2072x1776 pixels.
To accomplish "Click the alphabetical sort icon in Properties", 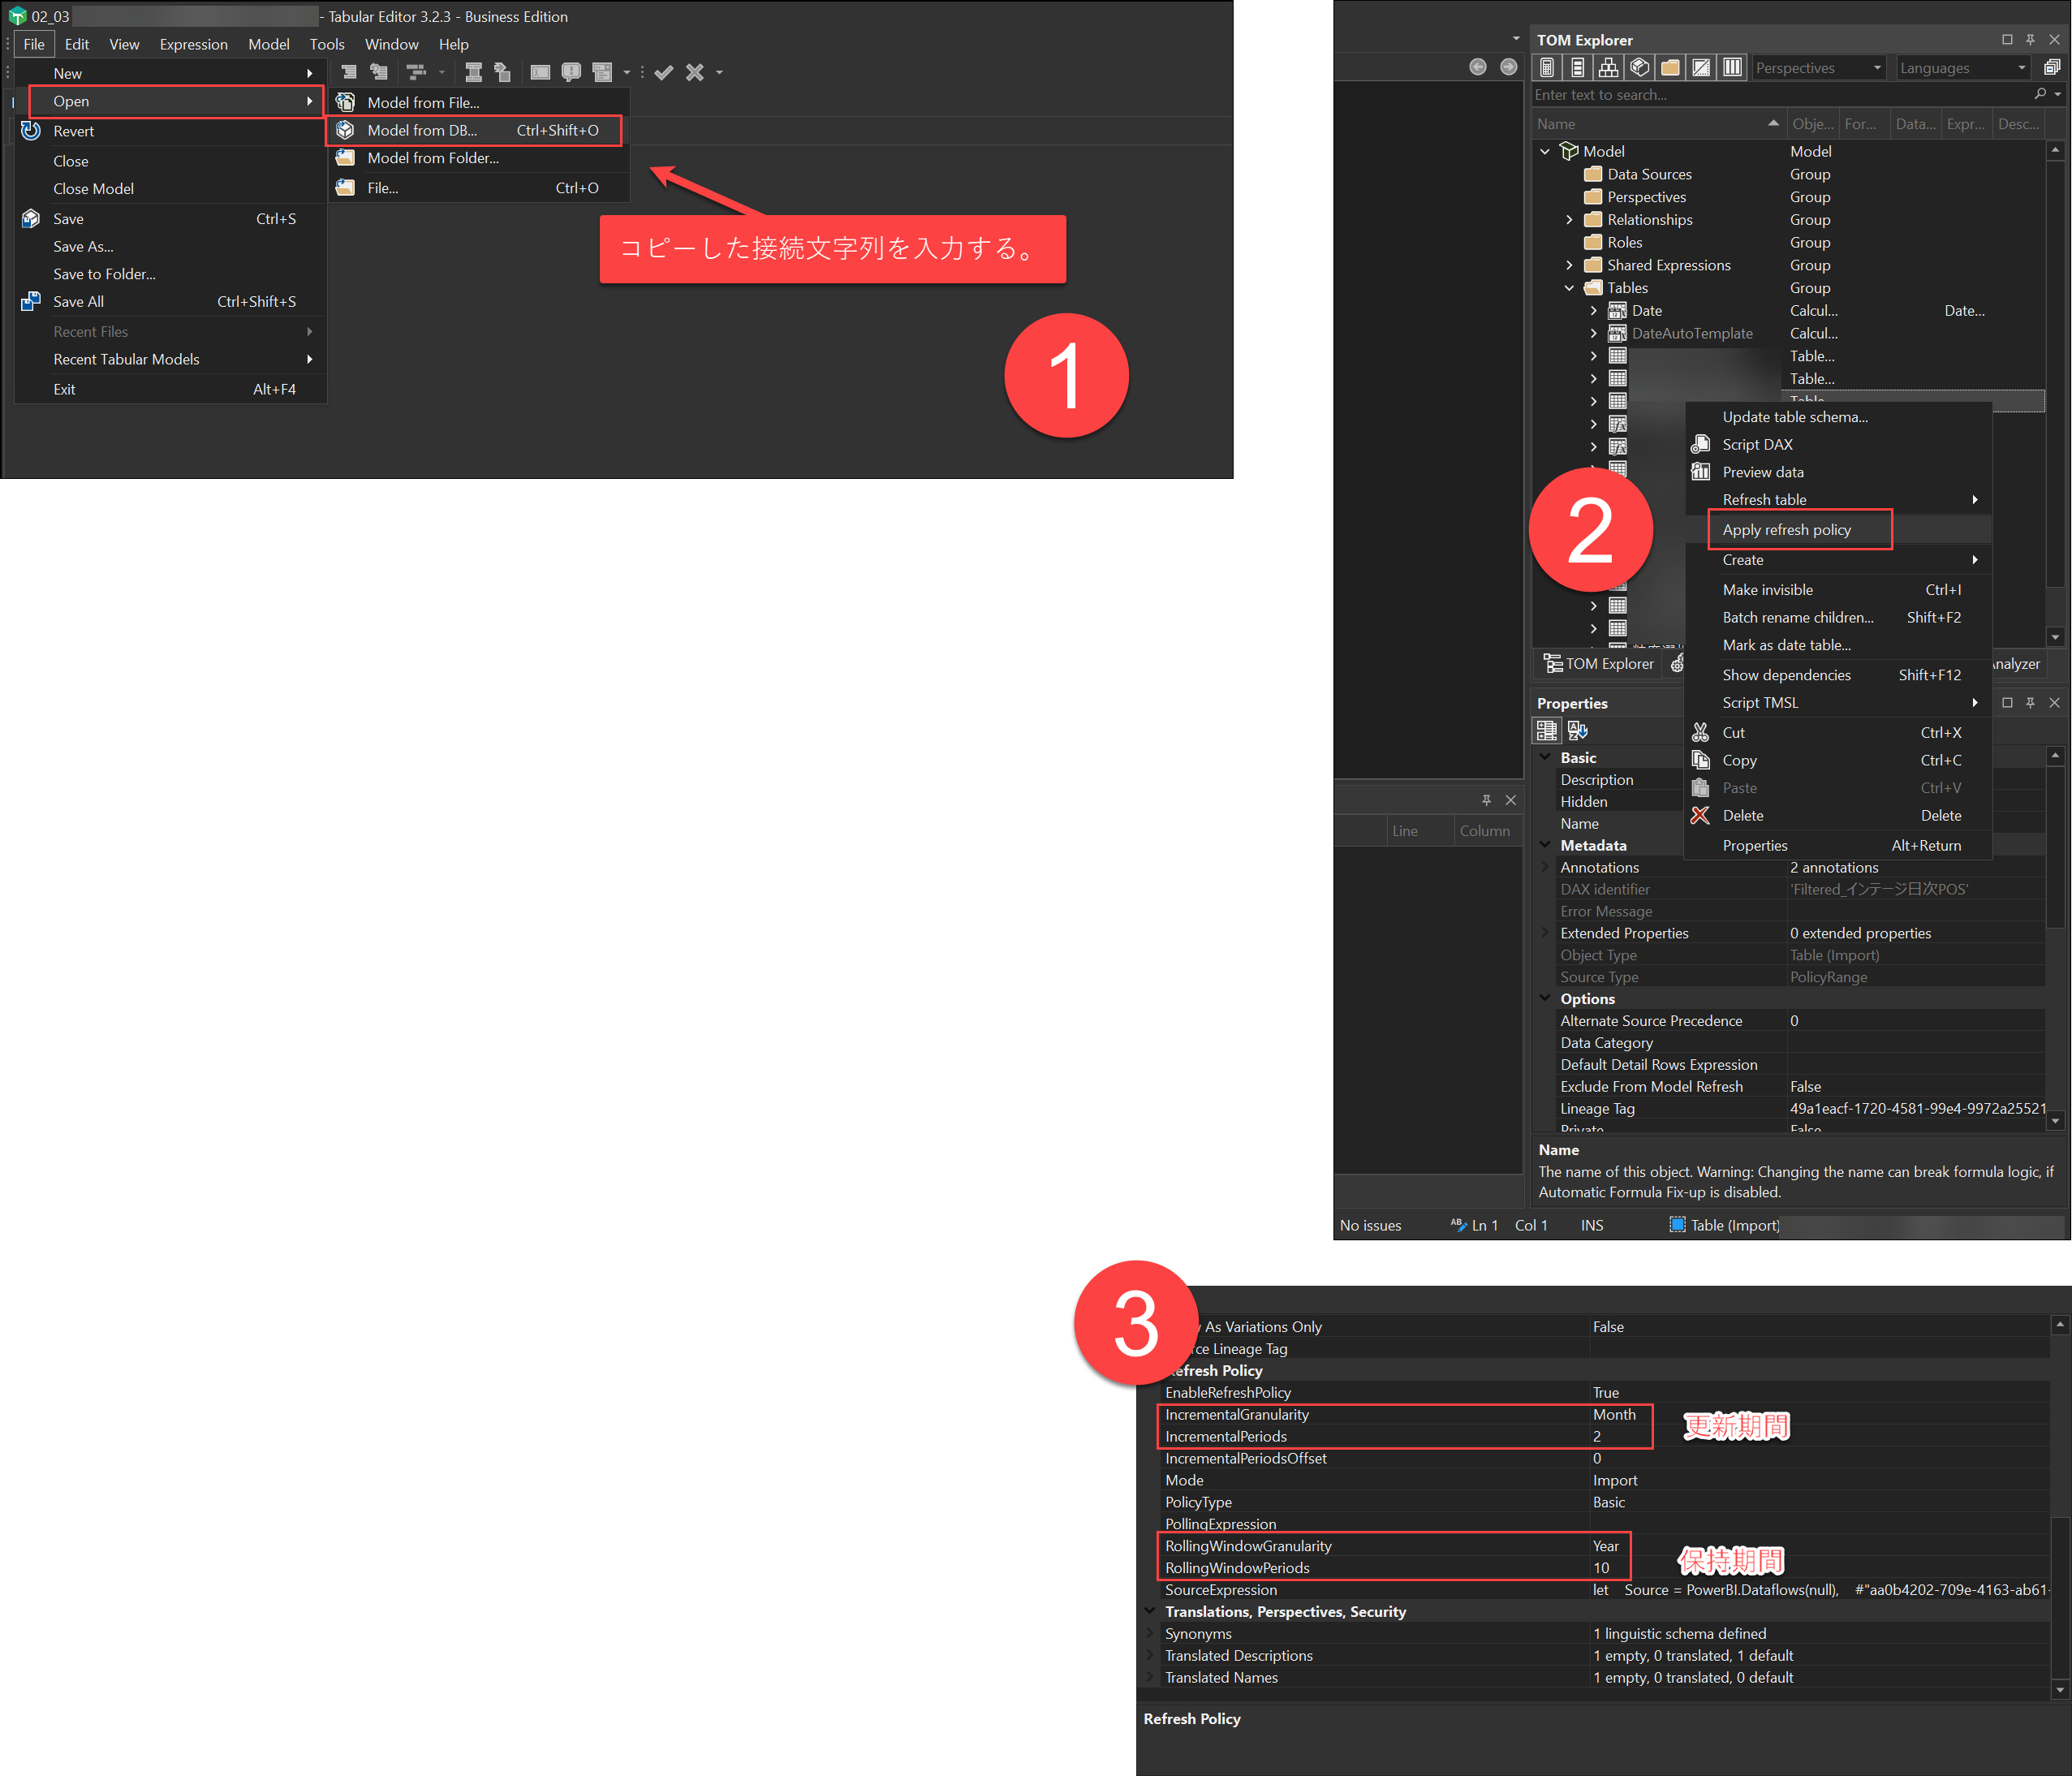I will [1578, 731].
